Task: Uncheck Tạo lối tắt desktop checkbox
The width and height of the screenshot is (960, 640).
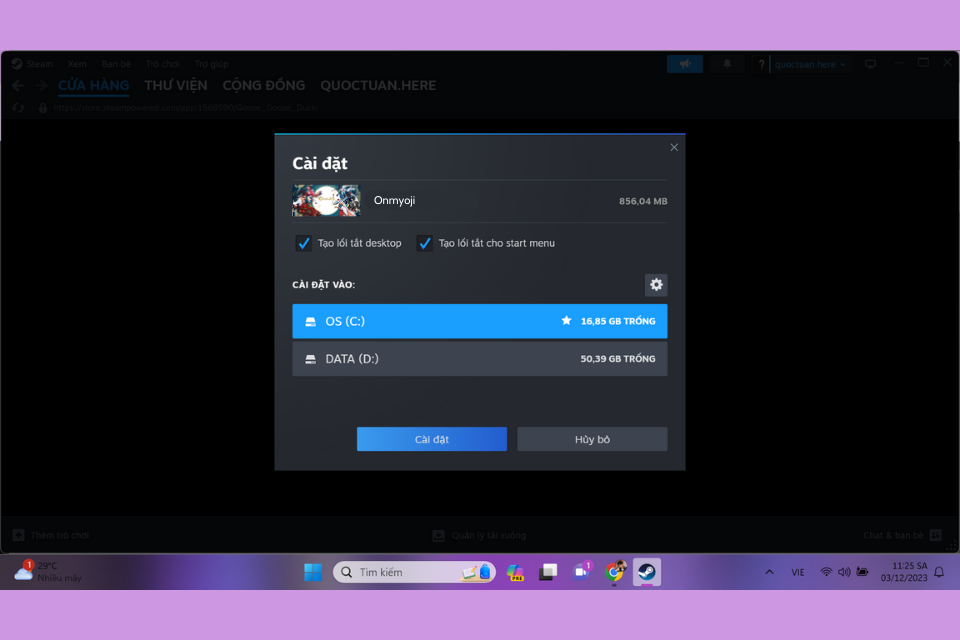Action: click(304, 243)
